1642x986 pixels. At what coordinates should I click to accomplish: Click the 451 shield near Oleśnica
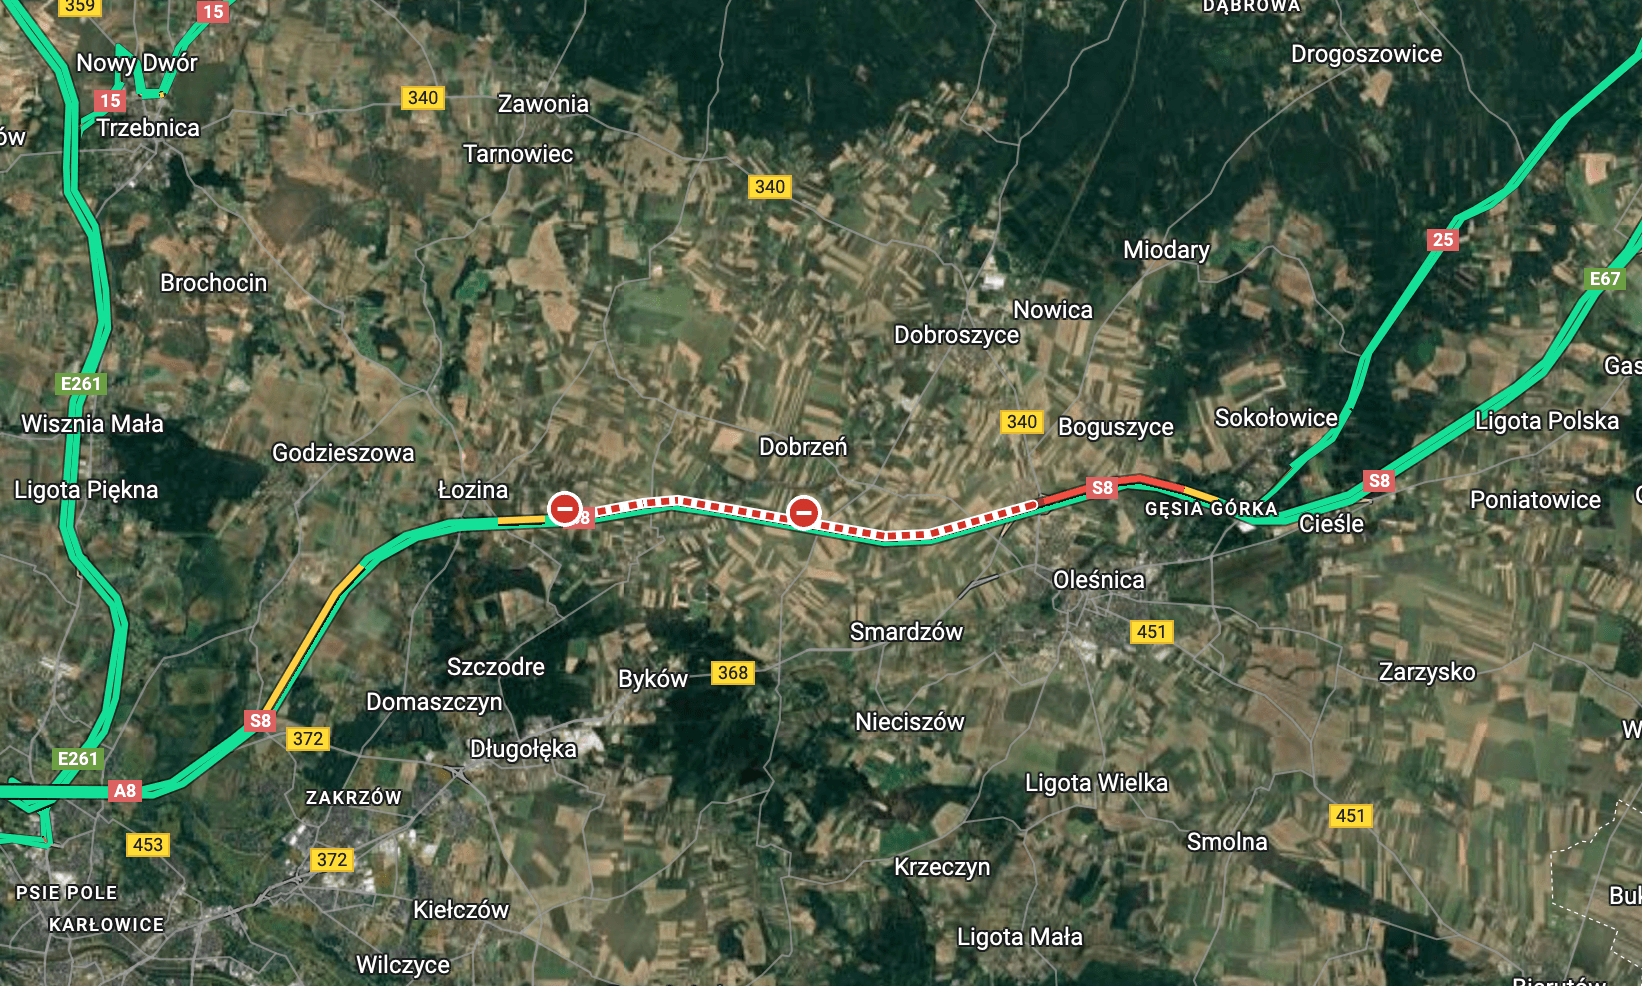(1152, 632)
